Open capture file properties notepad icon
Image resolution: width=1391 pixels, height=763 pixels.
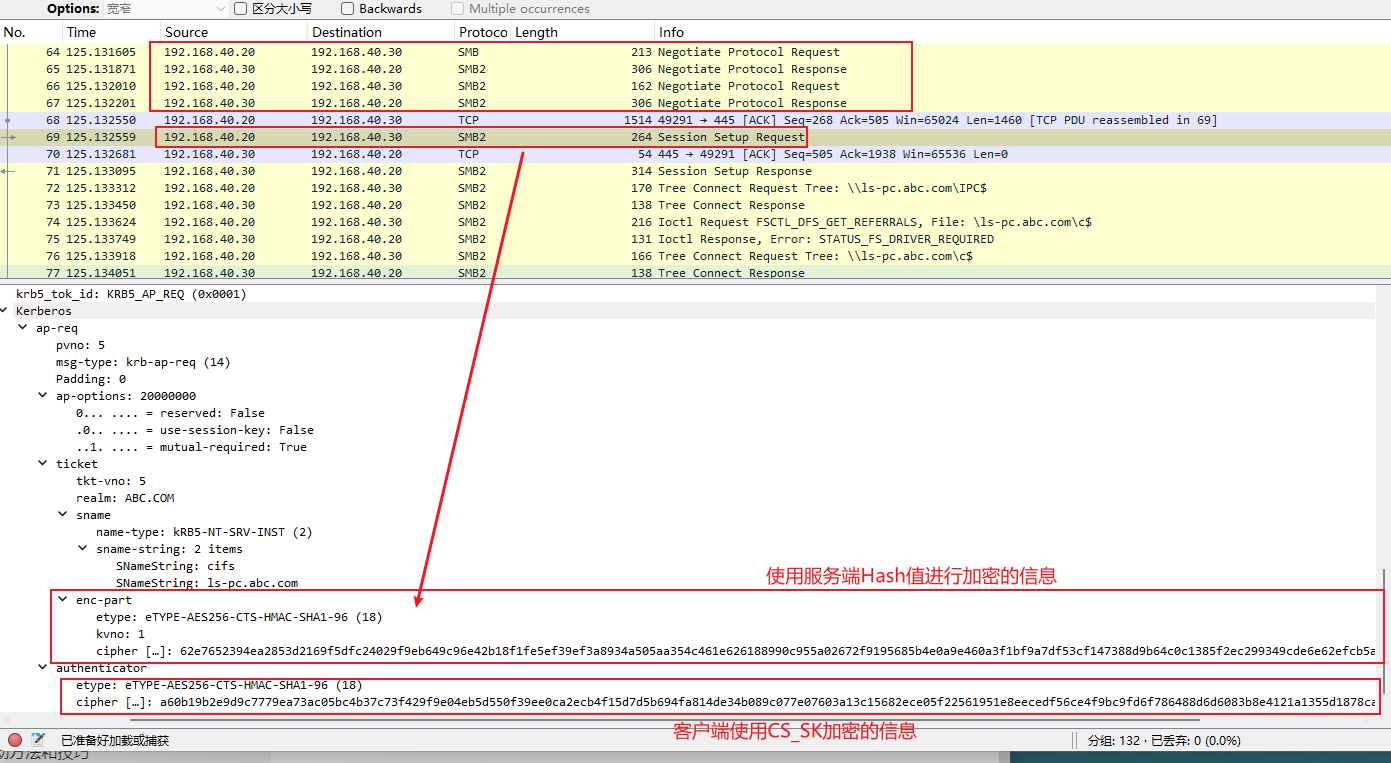click(38, 740)
